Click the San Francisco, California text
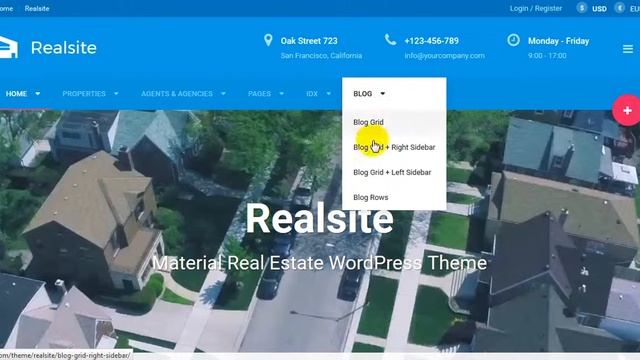This screenshot has height=360, width=640. [x=321, y=56]
